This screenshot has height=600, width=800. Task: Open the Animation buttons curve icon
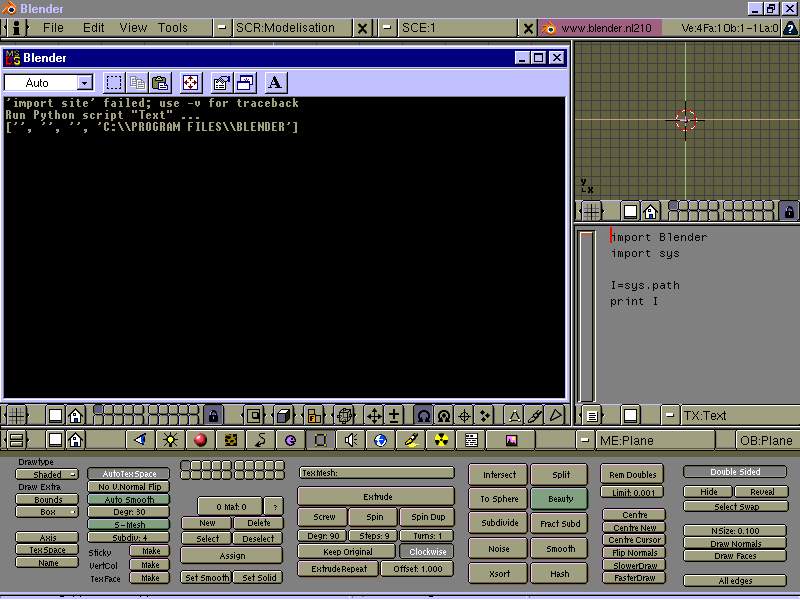(x=260, y=440)
